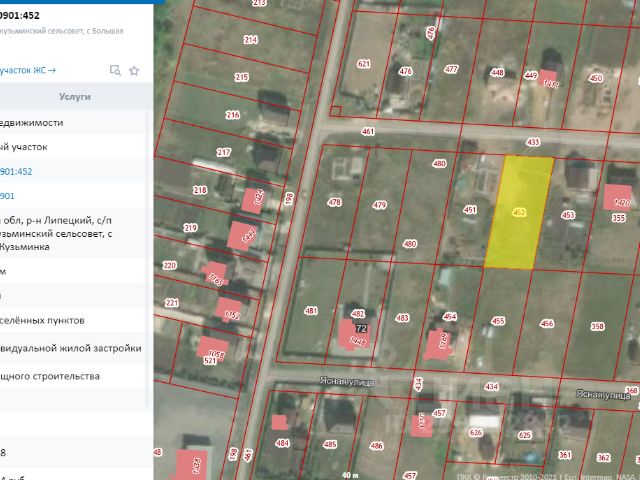Open the cadastral quarter link ending 0901
This screenshot has width=640, height=480.
click(10, 196)
